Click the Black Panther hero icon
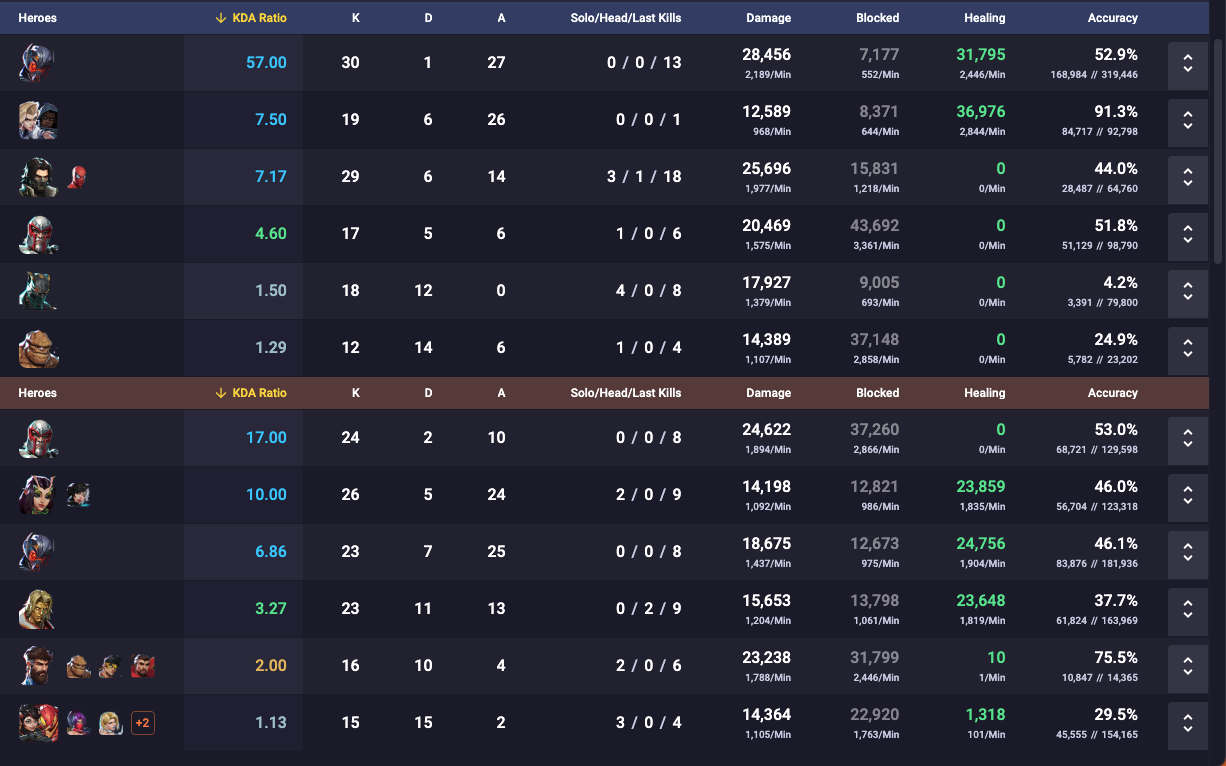This screenshot has width=1226, height=766. [x=38, y=291]
